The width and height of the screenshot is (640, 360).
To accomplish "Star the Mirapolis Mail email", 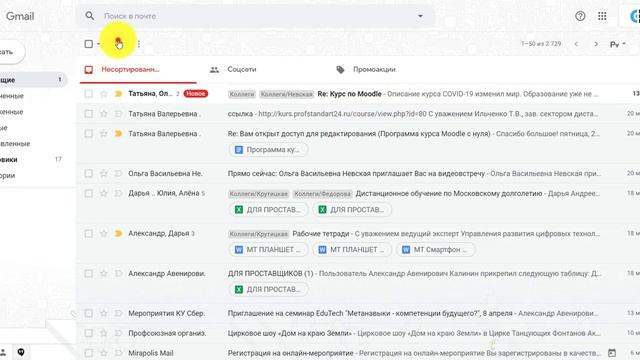I will point(104,353).
